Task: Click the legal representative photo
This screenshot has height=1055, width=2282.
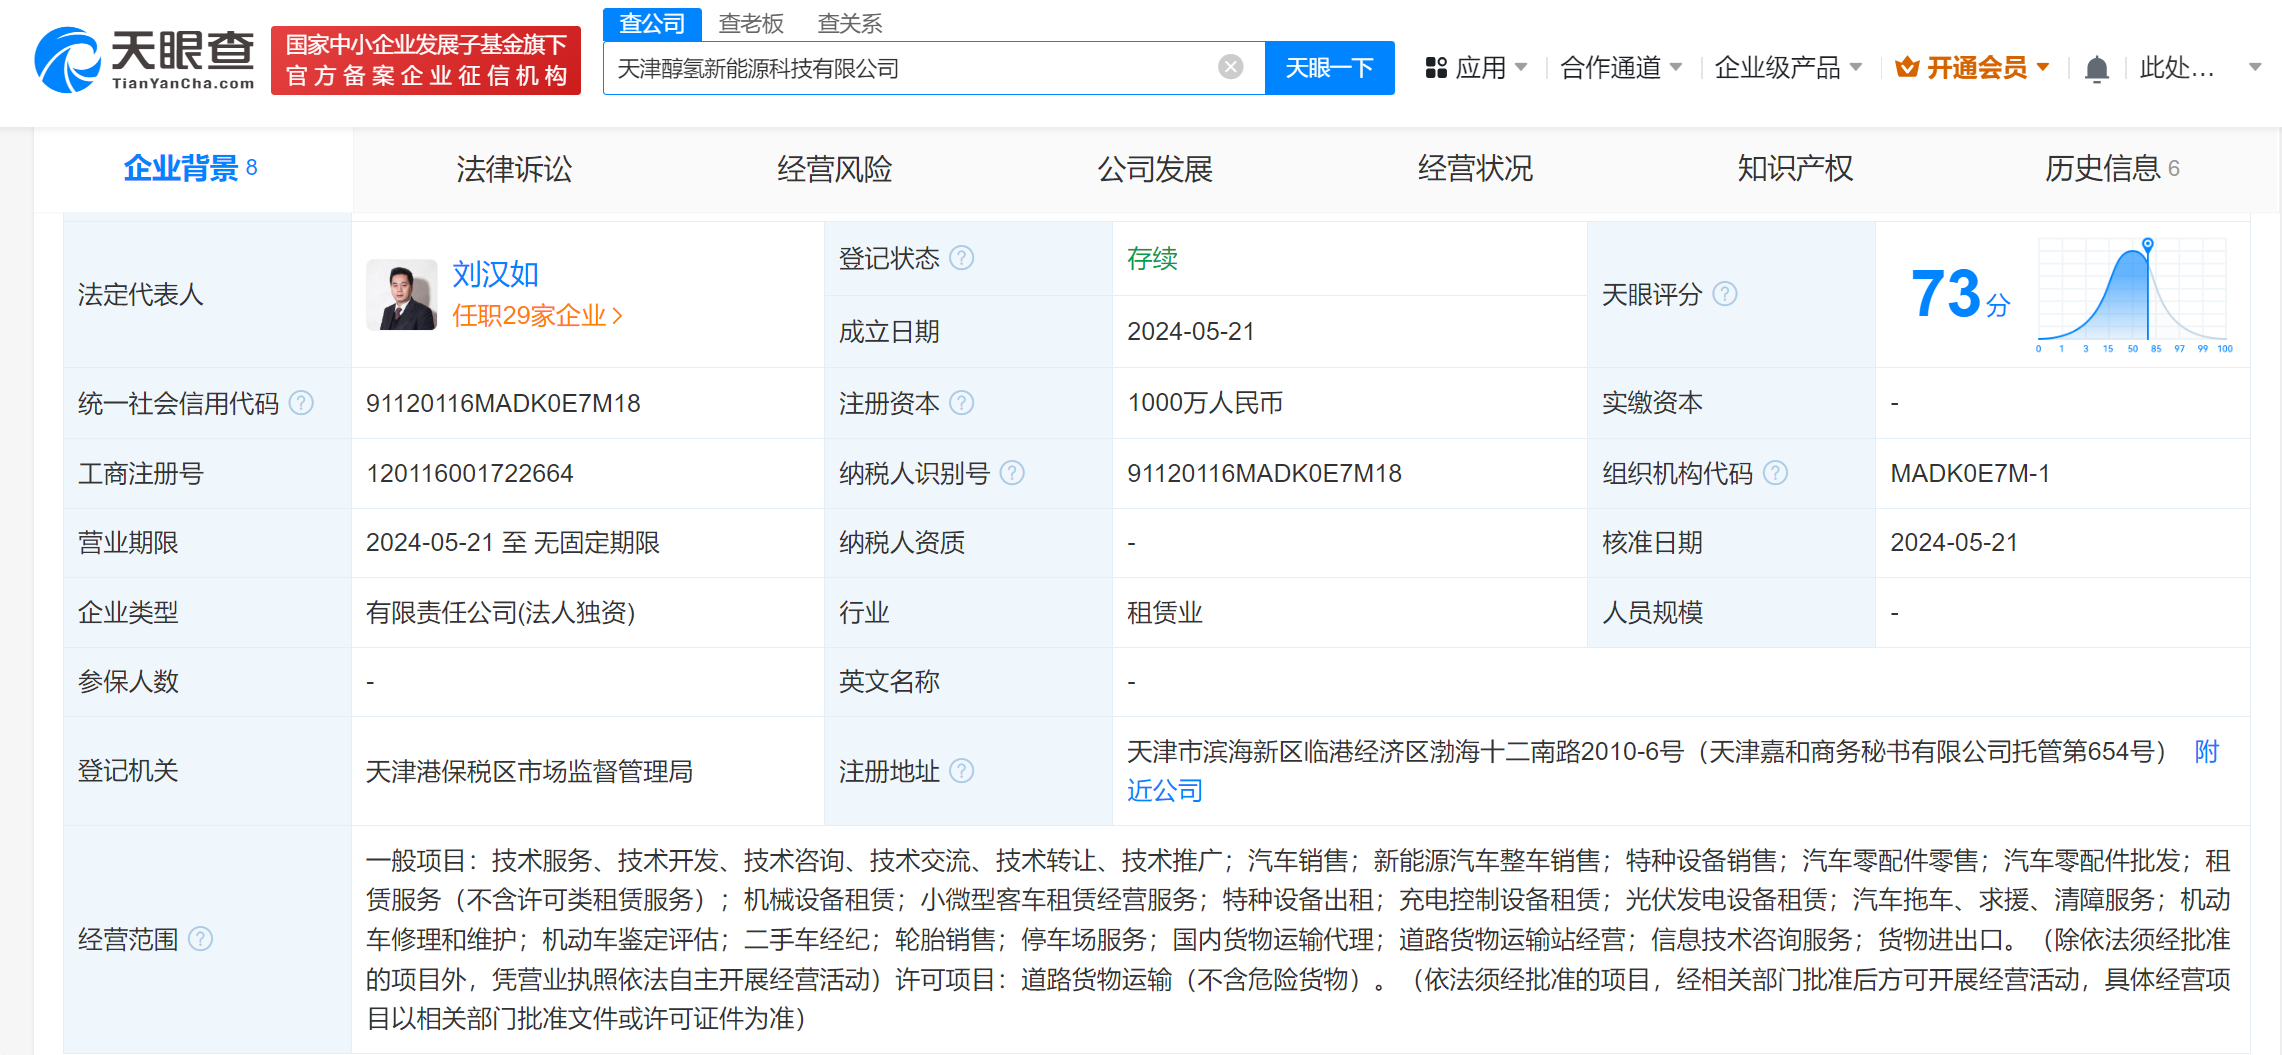Action: pyautogui.click(x=402, y=295)
